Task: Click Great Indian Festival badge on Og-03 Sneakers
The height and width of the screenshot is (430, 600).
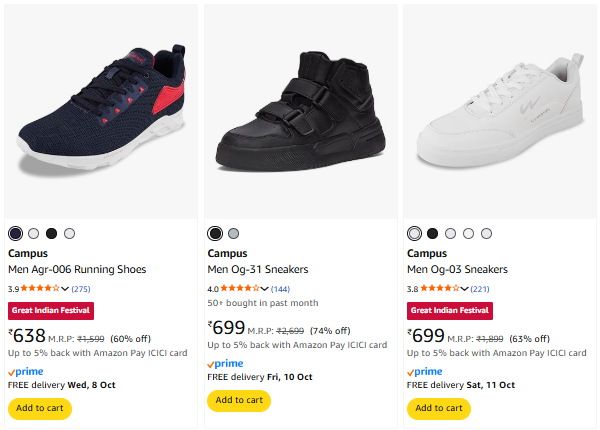Action: [x=450, y=311]
